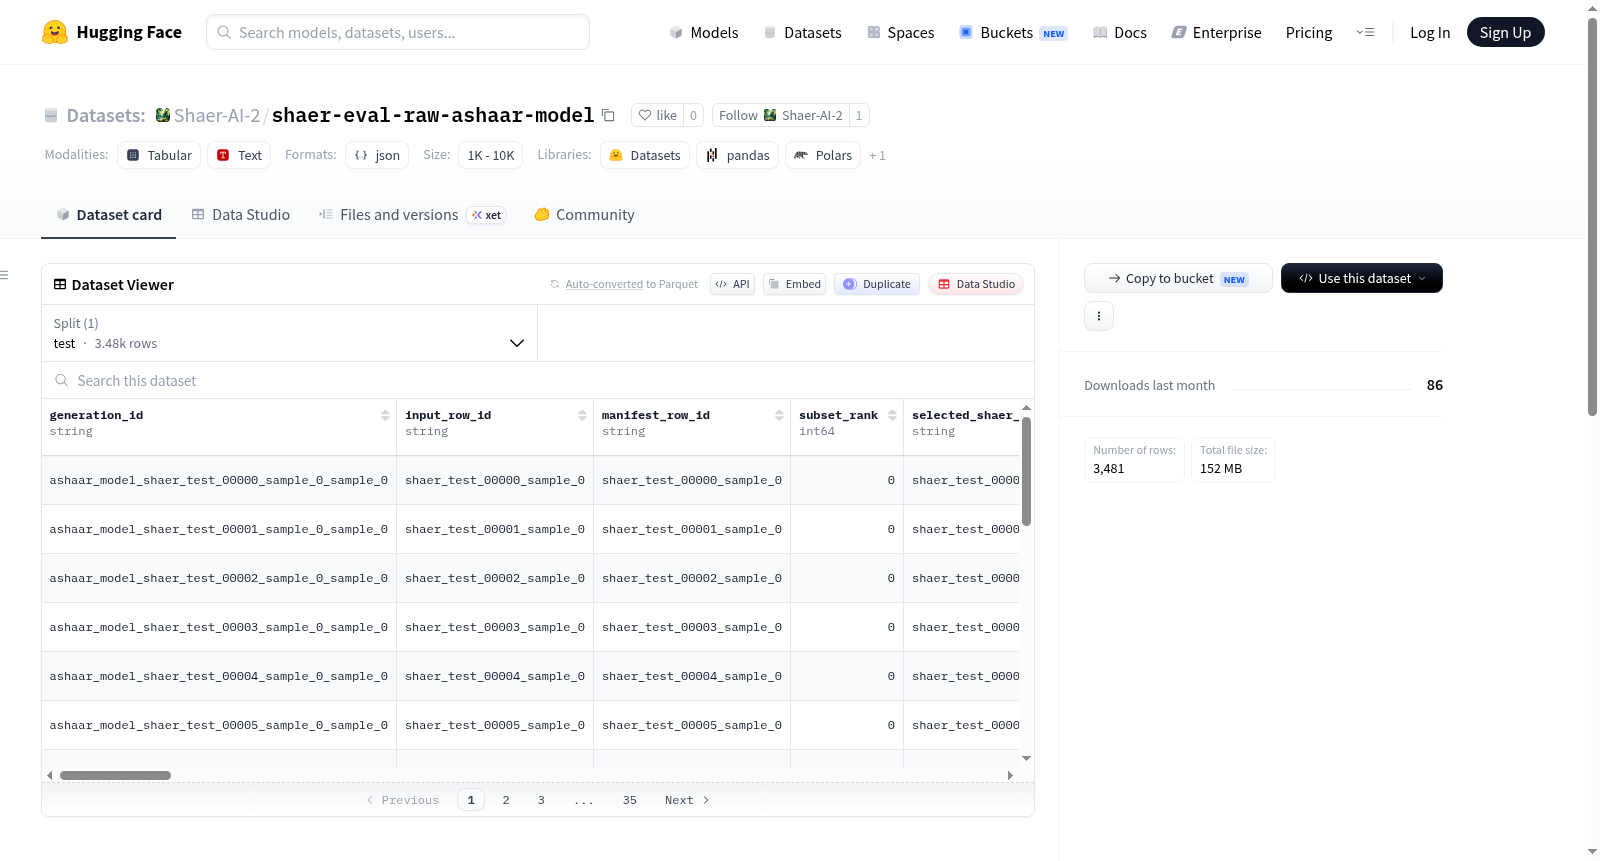Click the table horizontal scrollbar thumb
This screenshot has width=1600, height=861.
(x=115, y=775)
